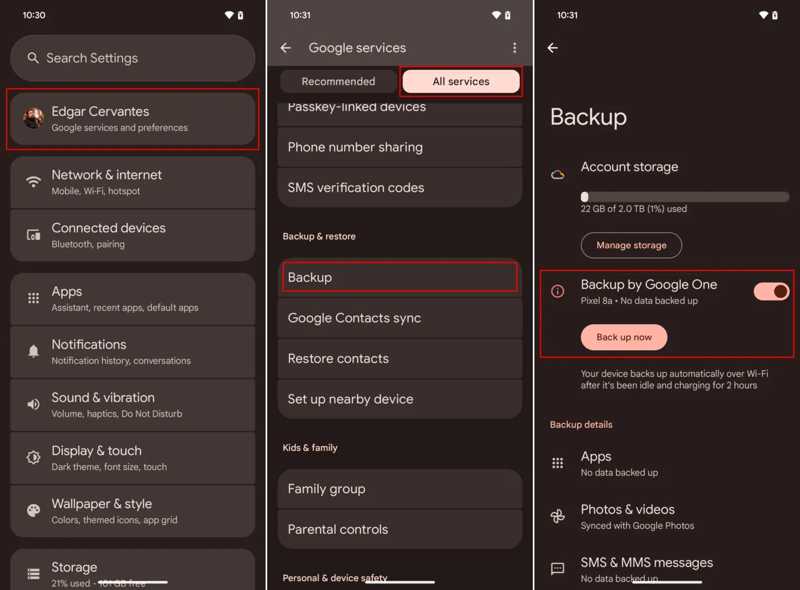Open Wallpaper & style settings
The width and height of the screenshot is (800, 590).
click(x=133, y=511)
